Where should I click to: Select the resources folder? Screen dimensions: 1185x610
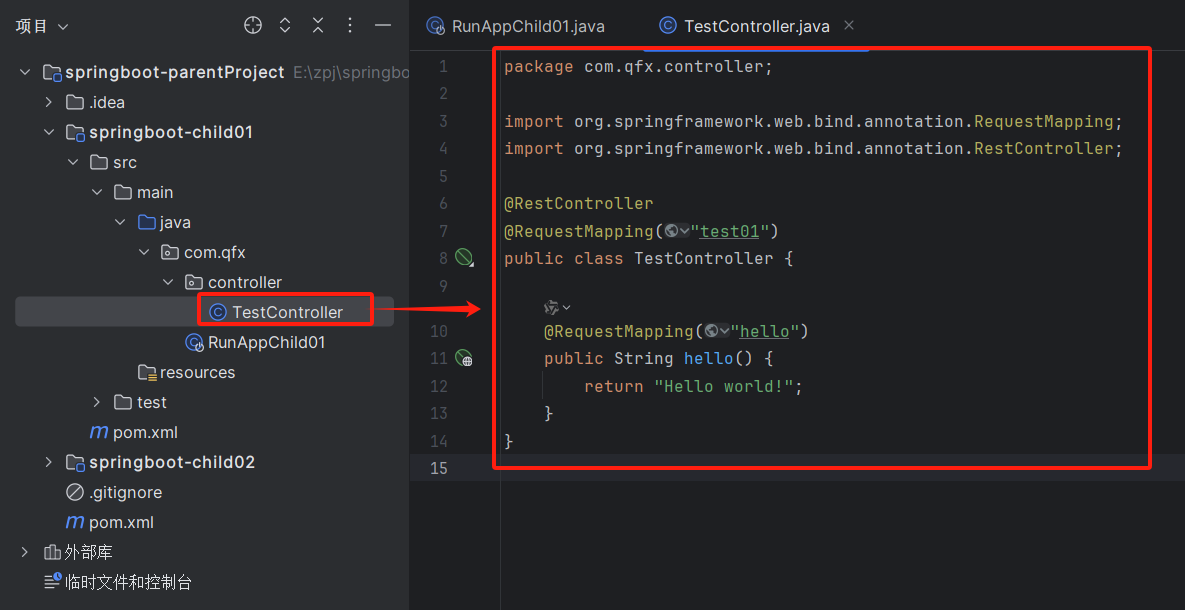[196, 373]
